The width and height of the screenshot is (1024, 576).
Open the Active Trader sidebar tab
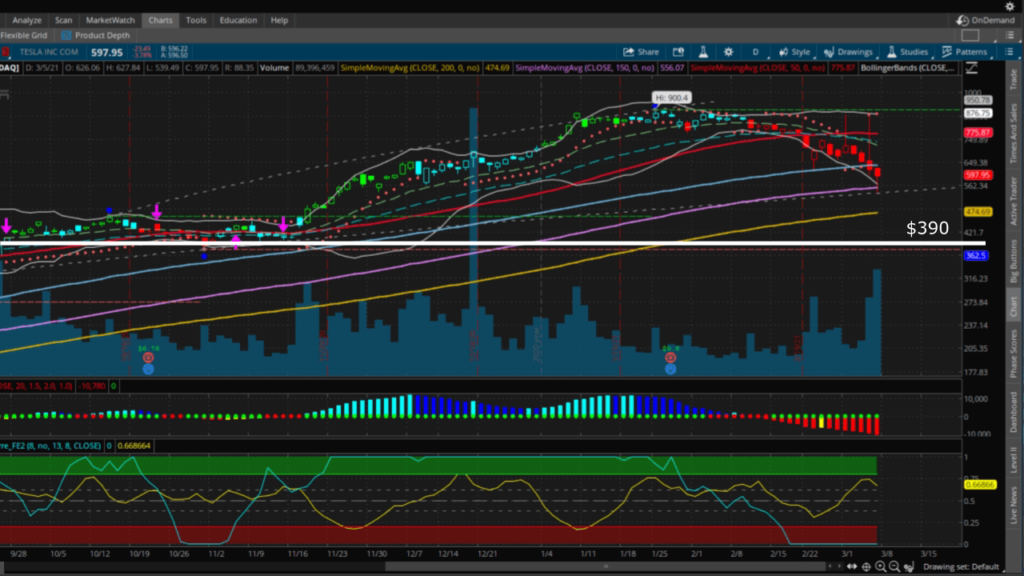pos(1014,201)
